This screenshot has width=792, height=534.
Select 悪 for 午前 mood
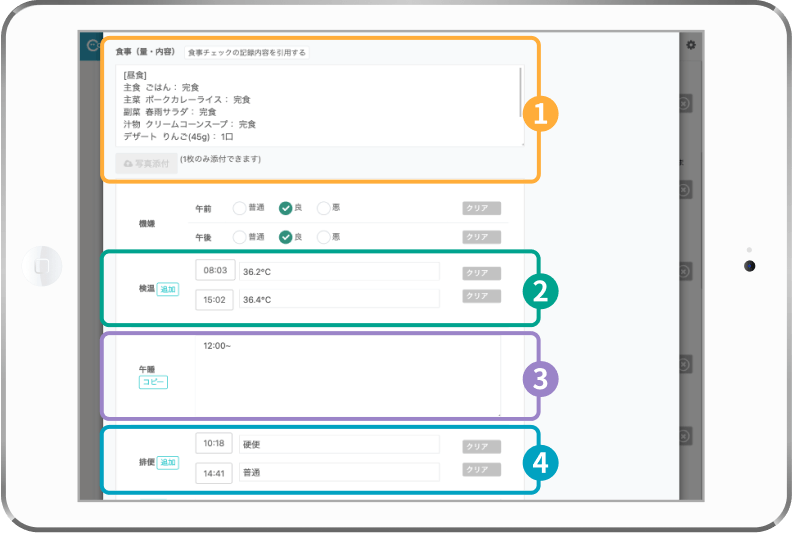(x=323, y=208)
